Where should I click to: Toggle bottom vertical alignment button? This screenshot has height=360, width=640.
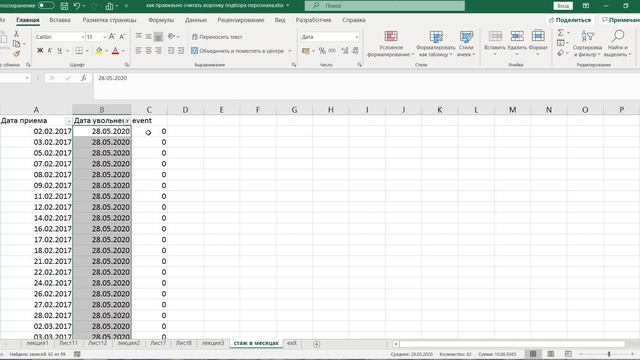(x=158, y=37)
